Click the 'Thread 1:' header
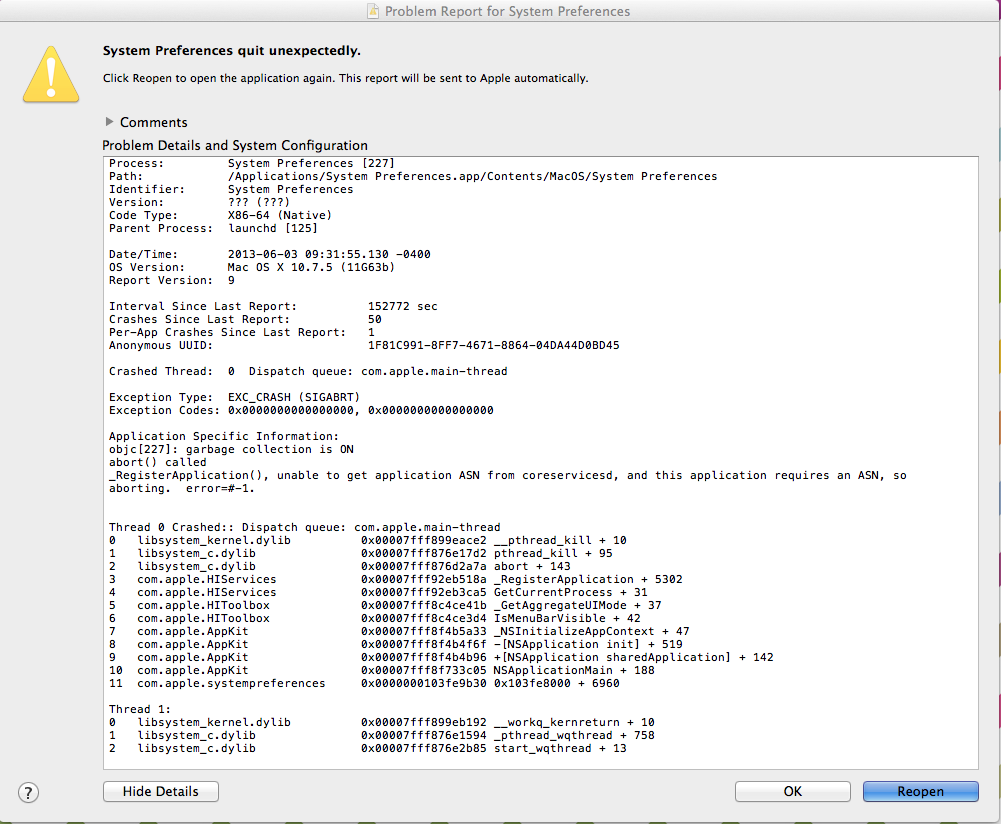This screenshot has width=1001, height=824. (140, 710)
